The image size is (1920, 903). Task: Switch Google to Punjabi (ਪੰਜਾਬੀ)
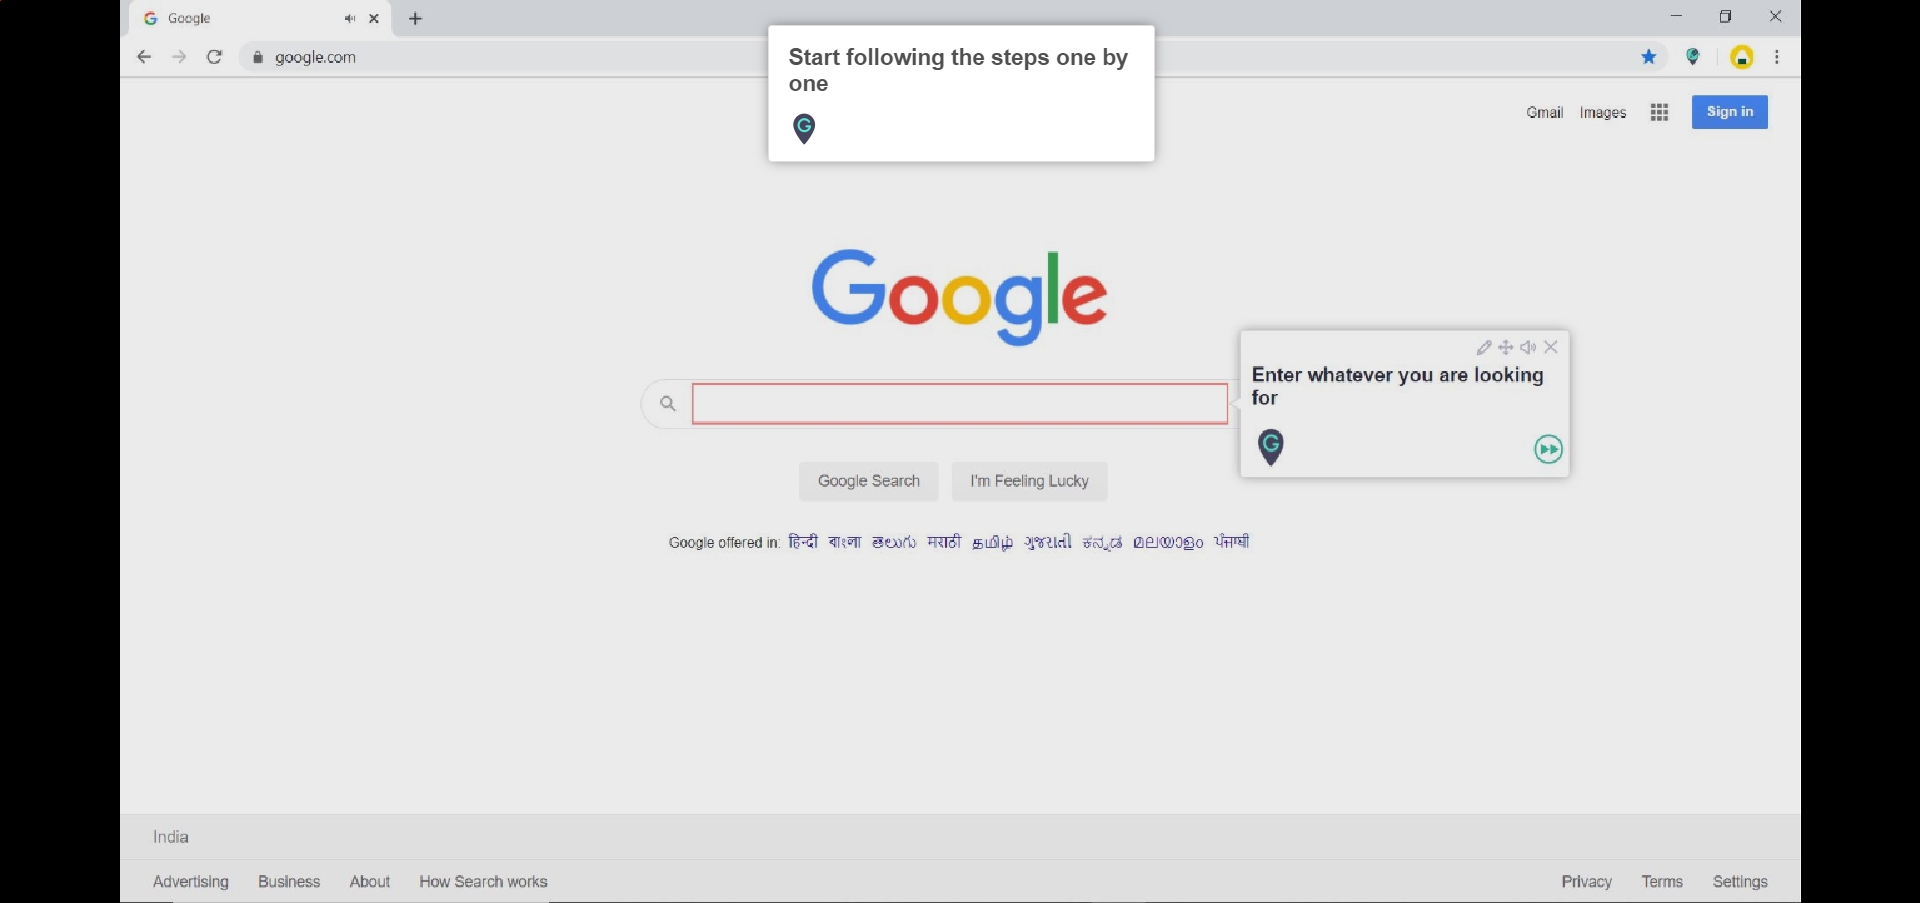click(x=1233, y=542)
